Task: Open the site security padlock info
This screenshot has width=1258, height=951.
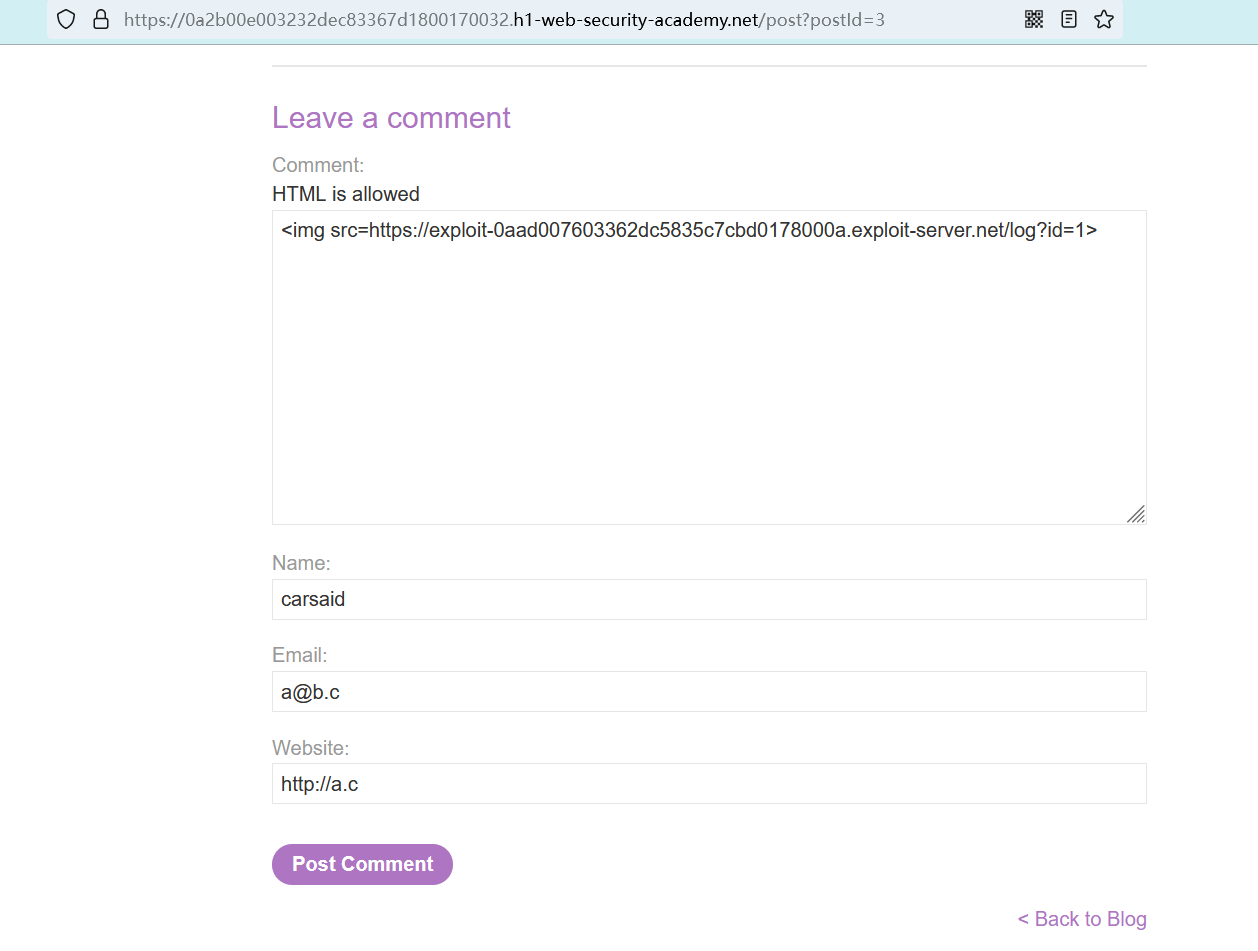Action: 100,19
